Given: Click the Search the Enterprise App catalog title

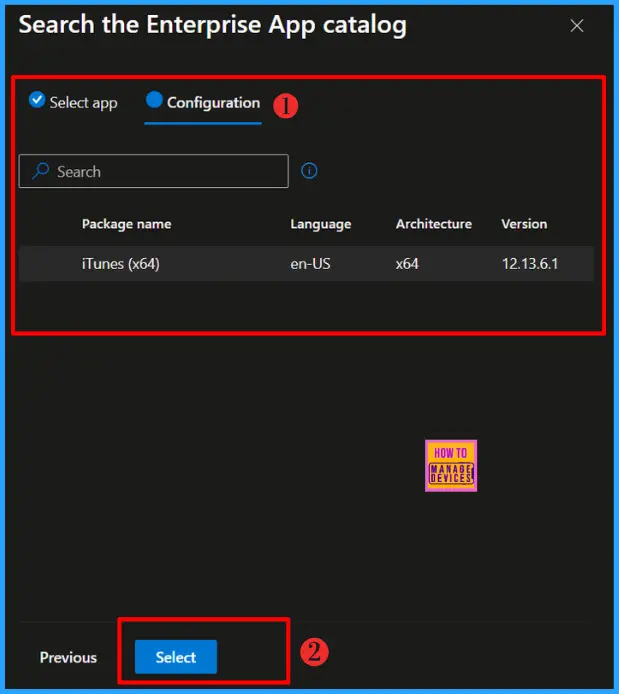Looking at the screenshot, I should [x=212, y=25].
